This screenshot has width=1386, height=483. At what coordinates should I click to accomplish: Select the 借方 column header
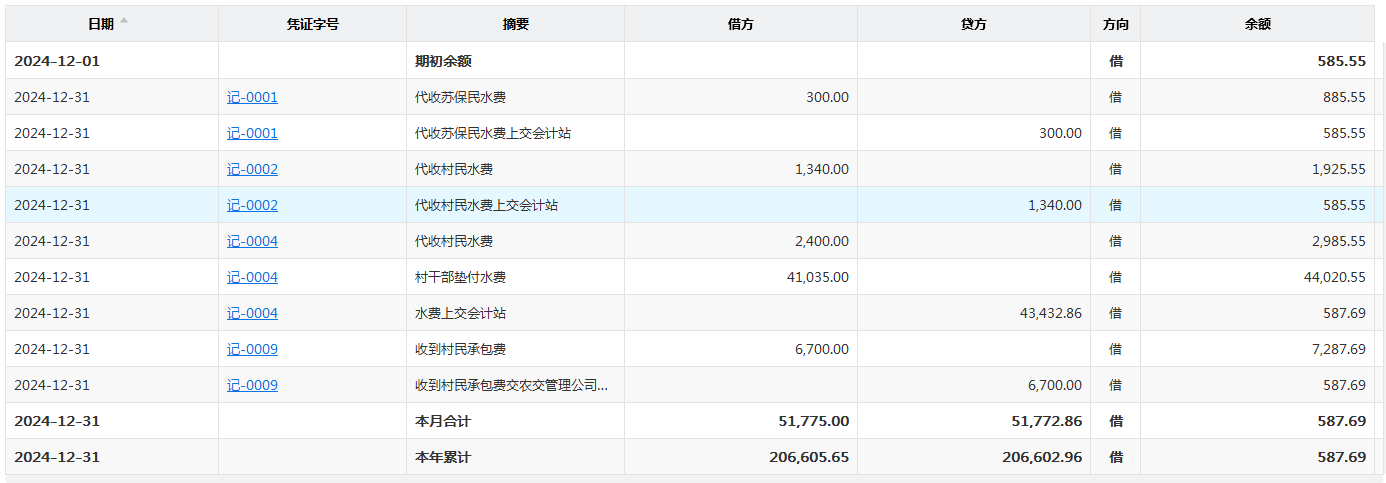[x=740, y=24]
